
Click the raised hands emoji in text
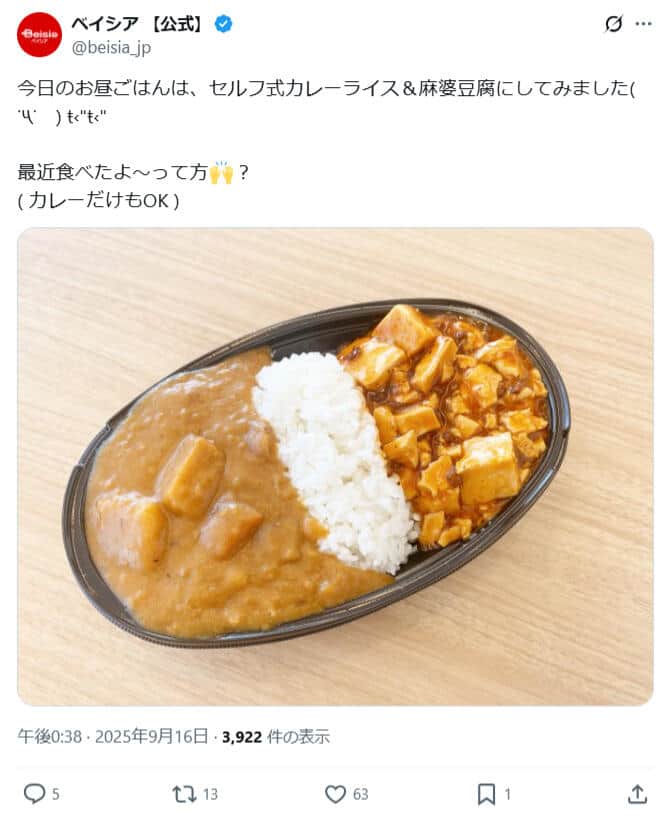click(221, 173)
